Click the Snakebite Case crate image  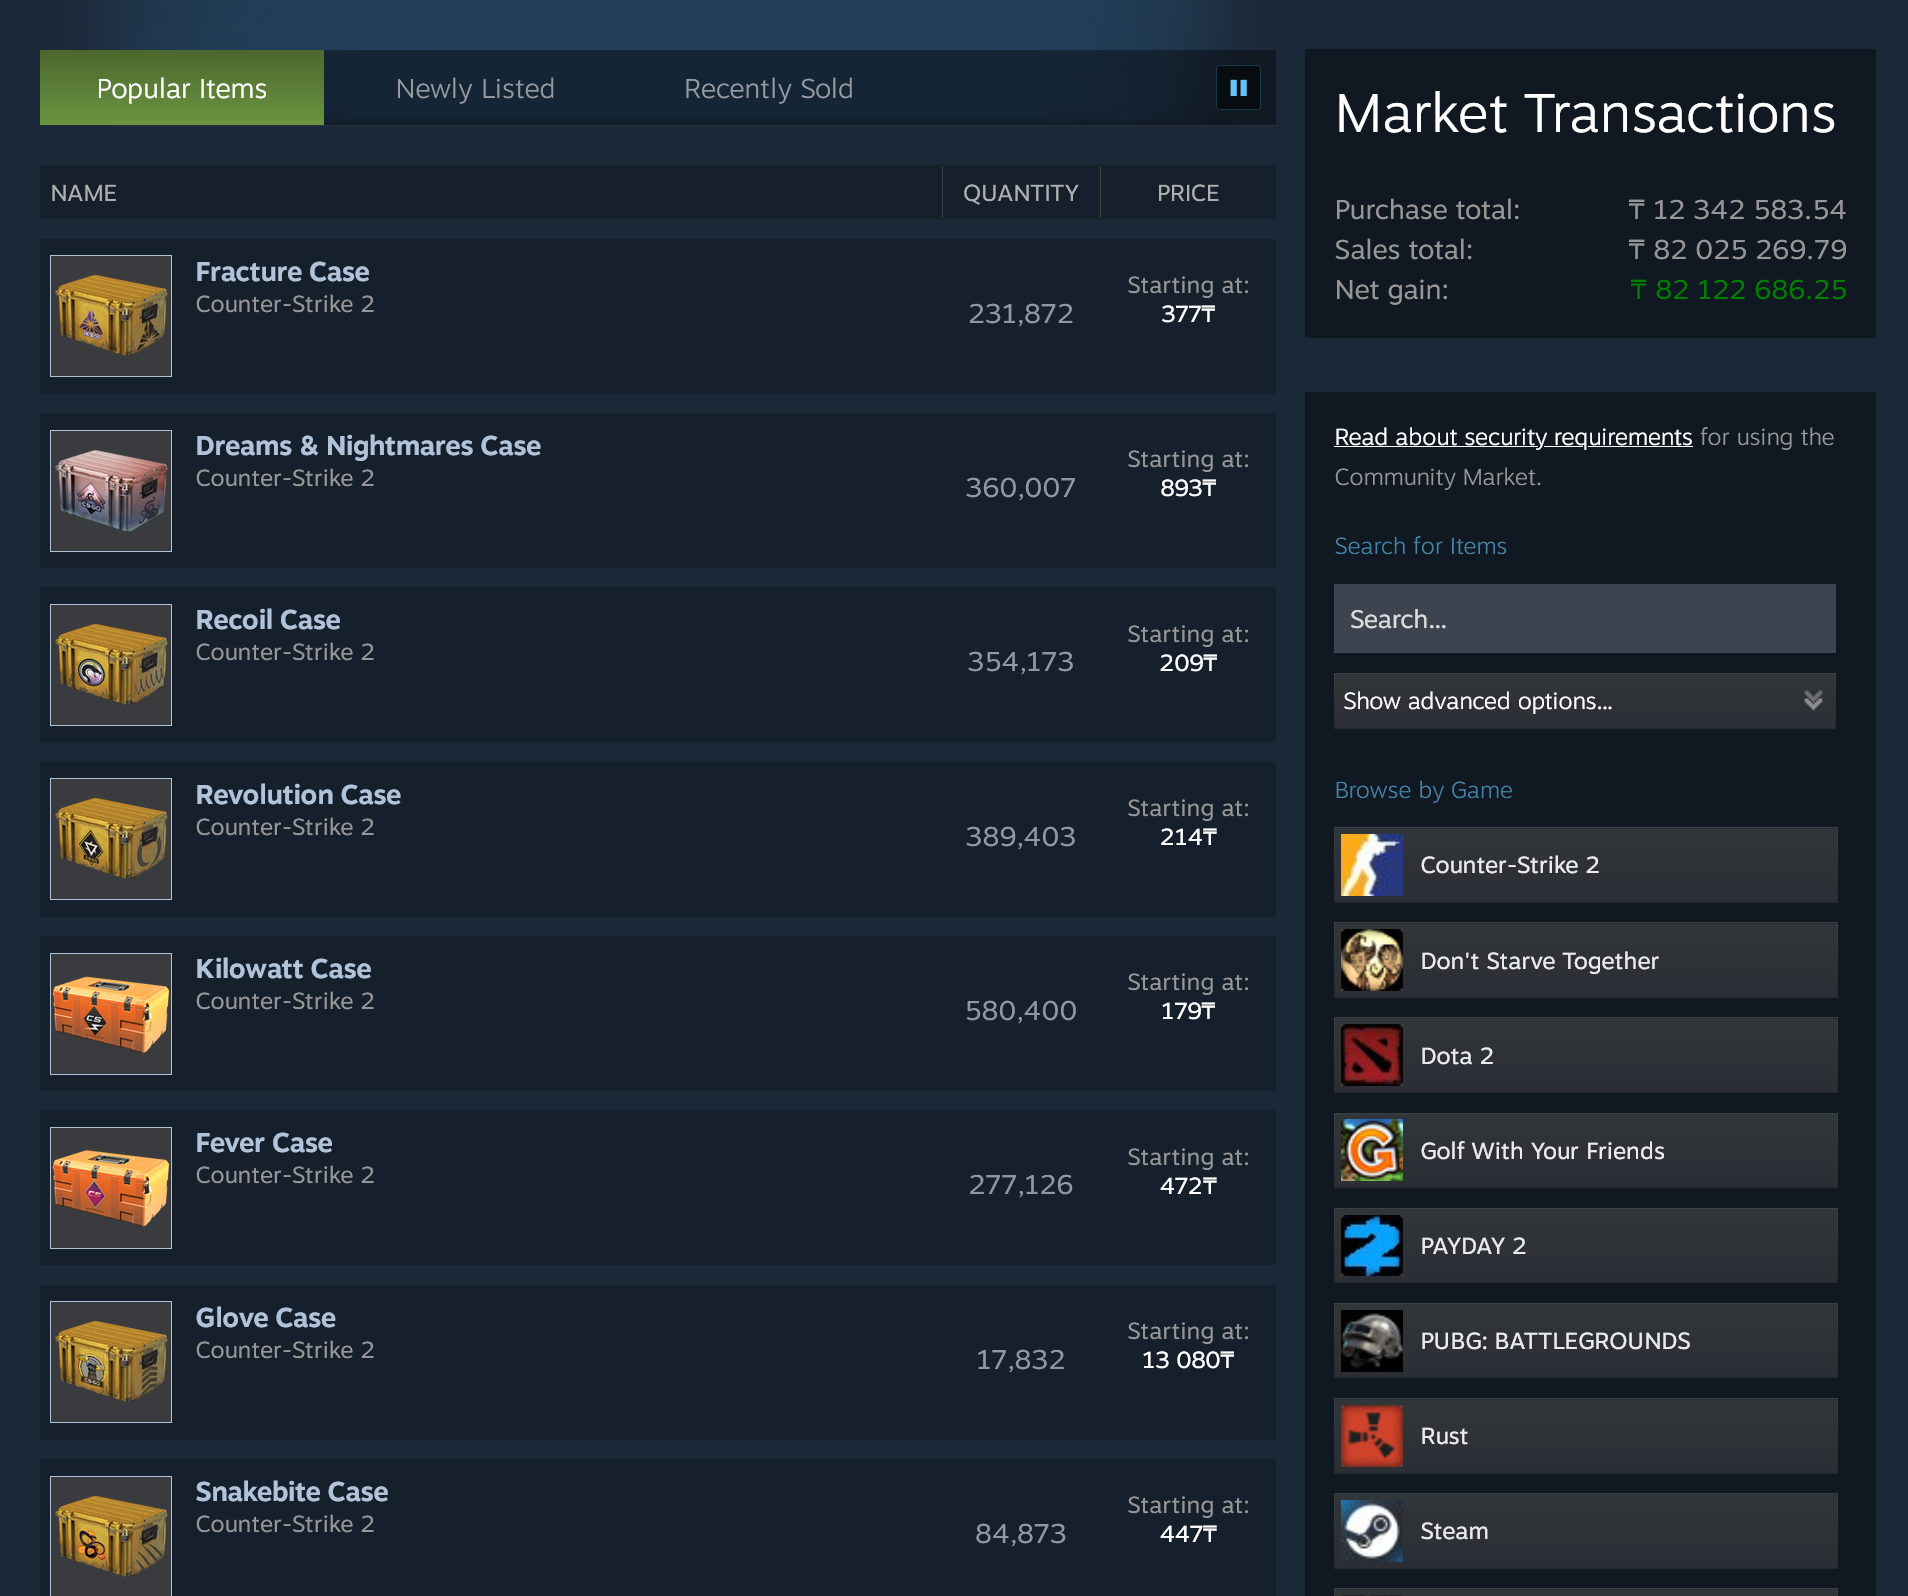[111, 1536]
